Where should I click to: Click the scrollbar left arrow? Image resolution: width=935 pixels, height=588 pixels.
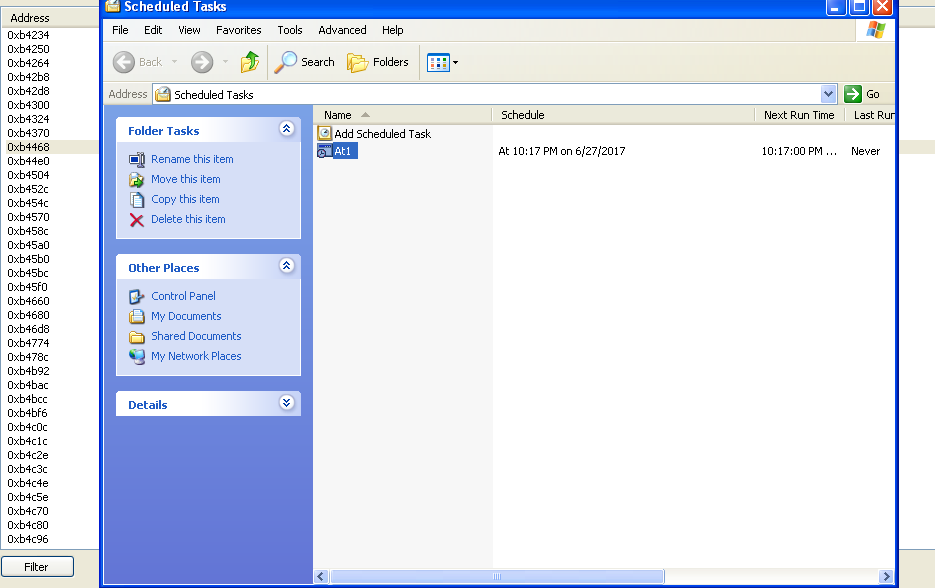(x=321, y=576)
